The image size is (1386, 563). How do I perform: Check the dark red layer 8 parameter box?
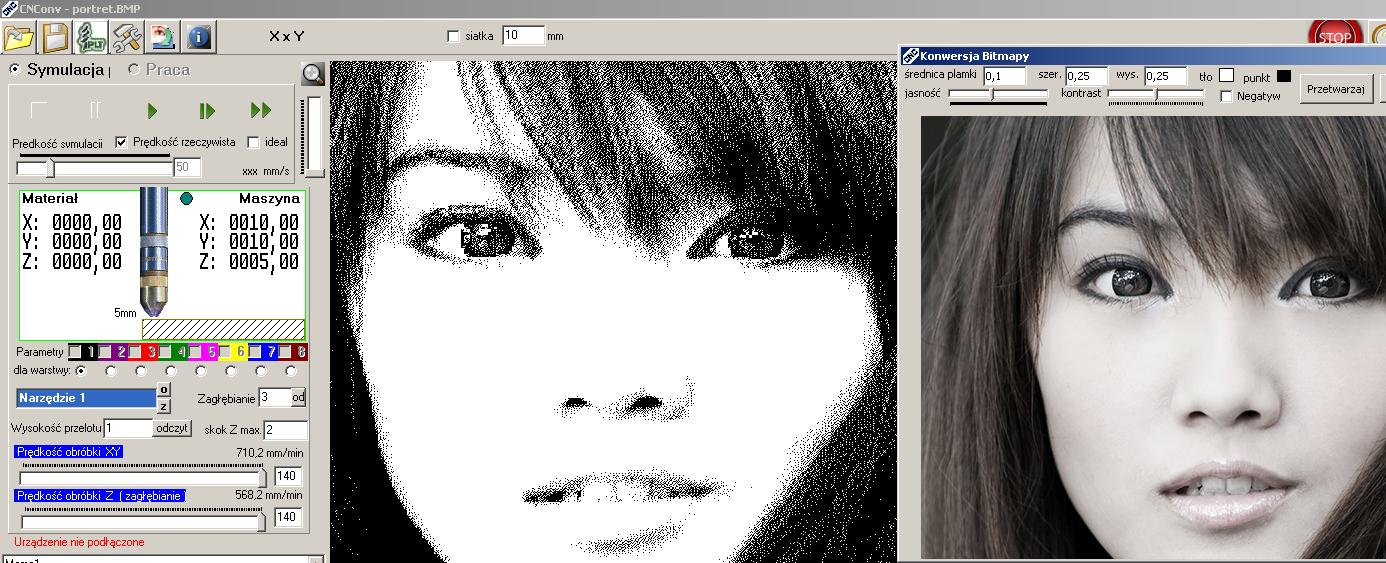(285, 352)
